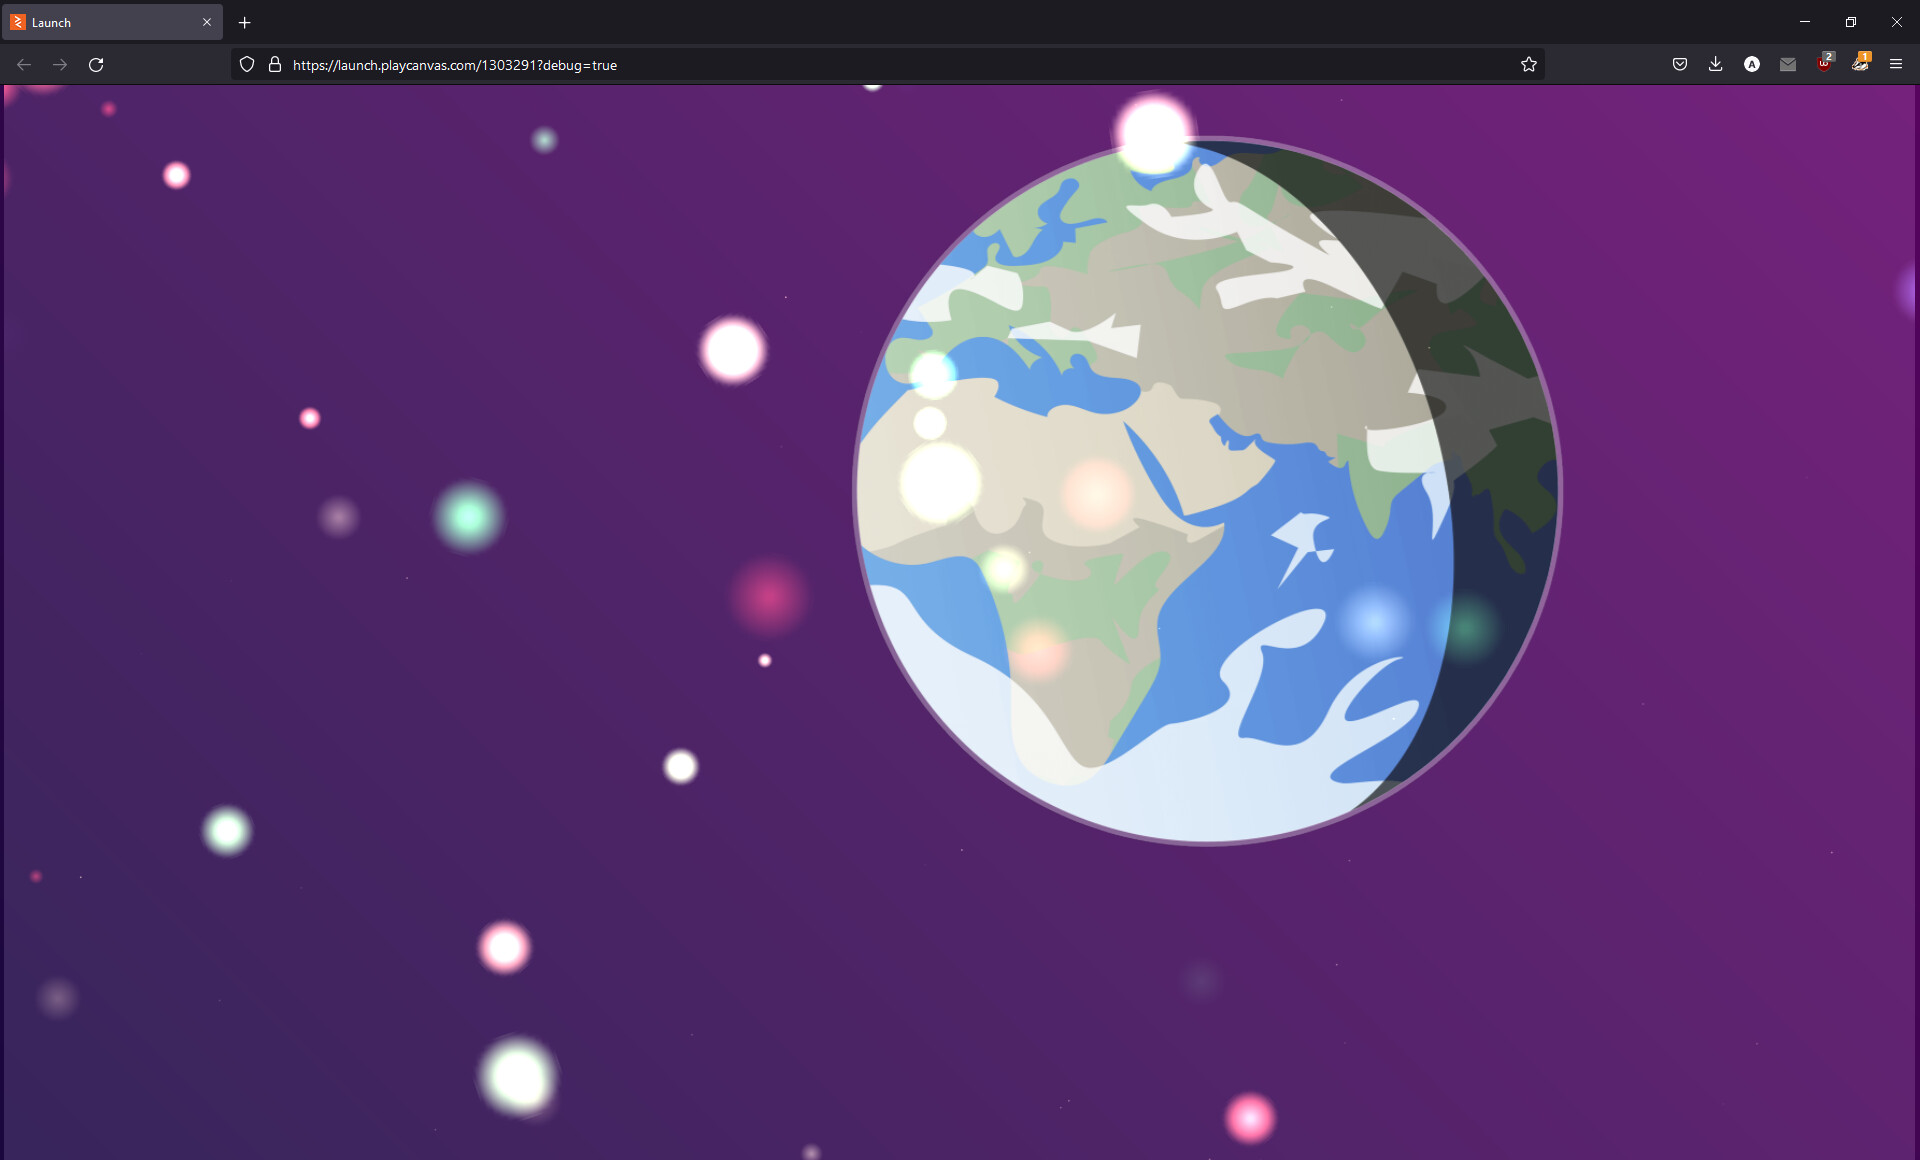Image resolution: width=1920 pixels, height=1160 pixels.
Task: Open the Firefox hamburger application menu
Action: tap(1896, 65)
